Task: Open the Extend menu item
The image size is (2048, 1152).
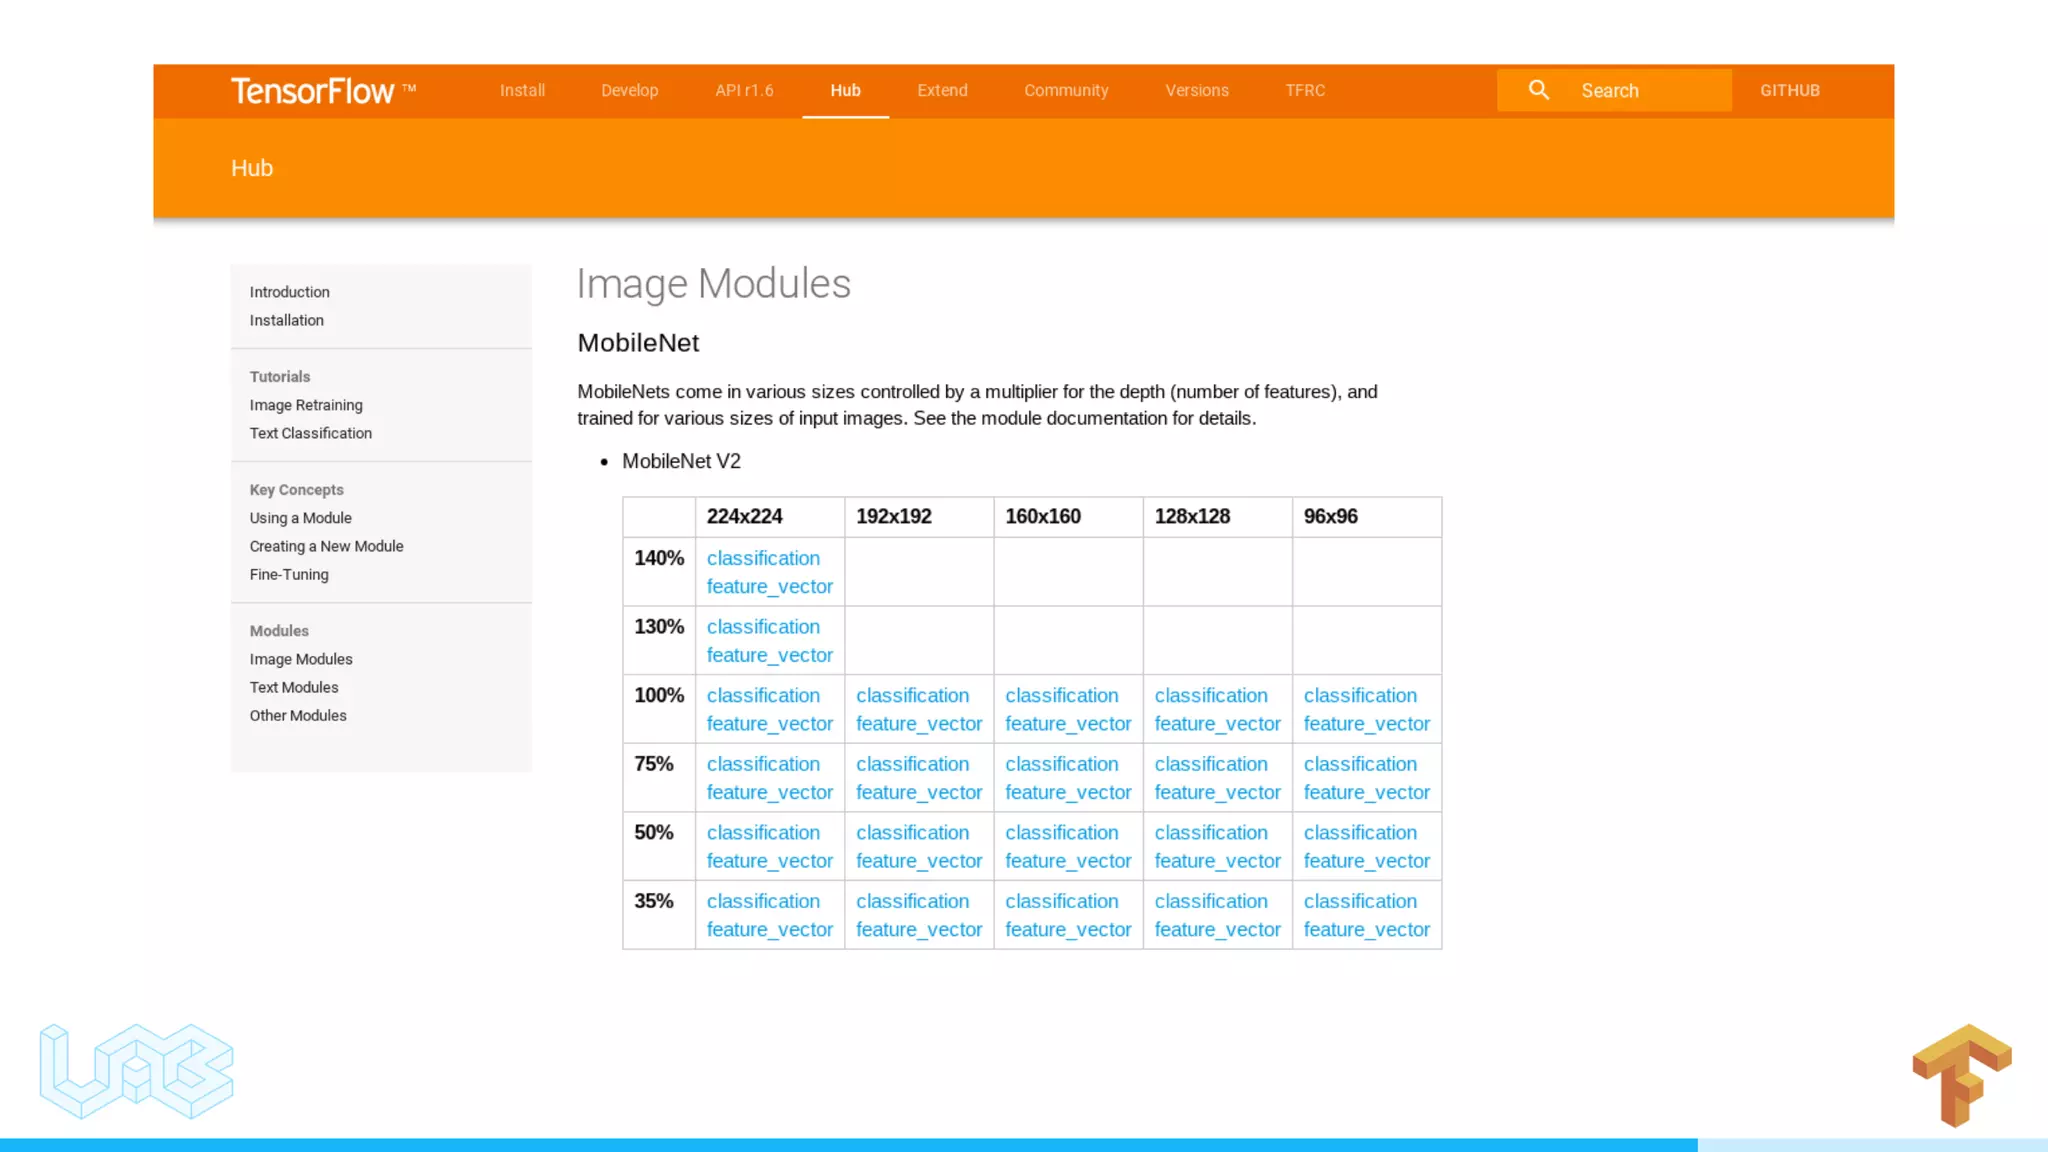Action: 942,91
